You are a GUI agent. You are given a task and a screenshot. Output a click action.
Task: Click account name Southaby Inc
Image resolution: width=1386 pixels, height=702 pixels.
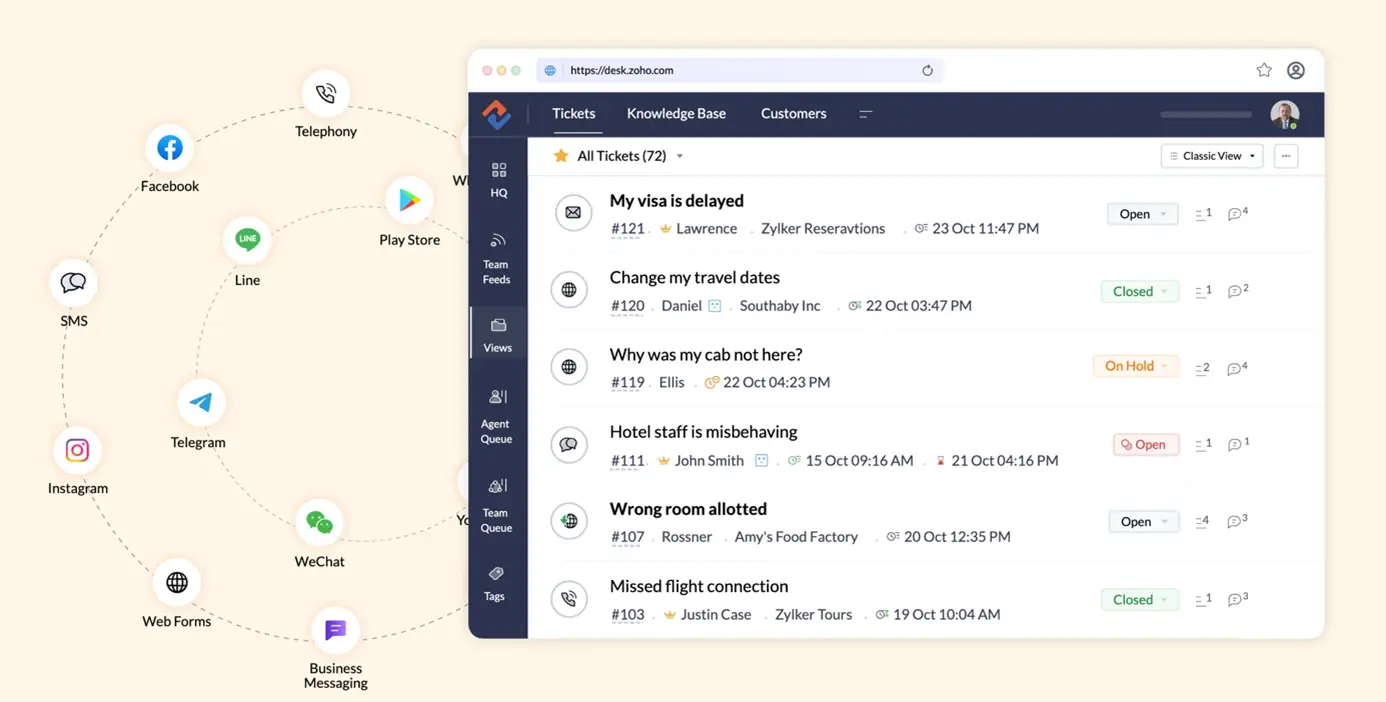[x=780, y=306]
